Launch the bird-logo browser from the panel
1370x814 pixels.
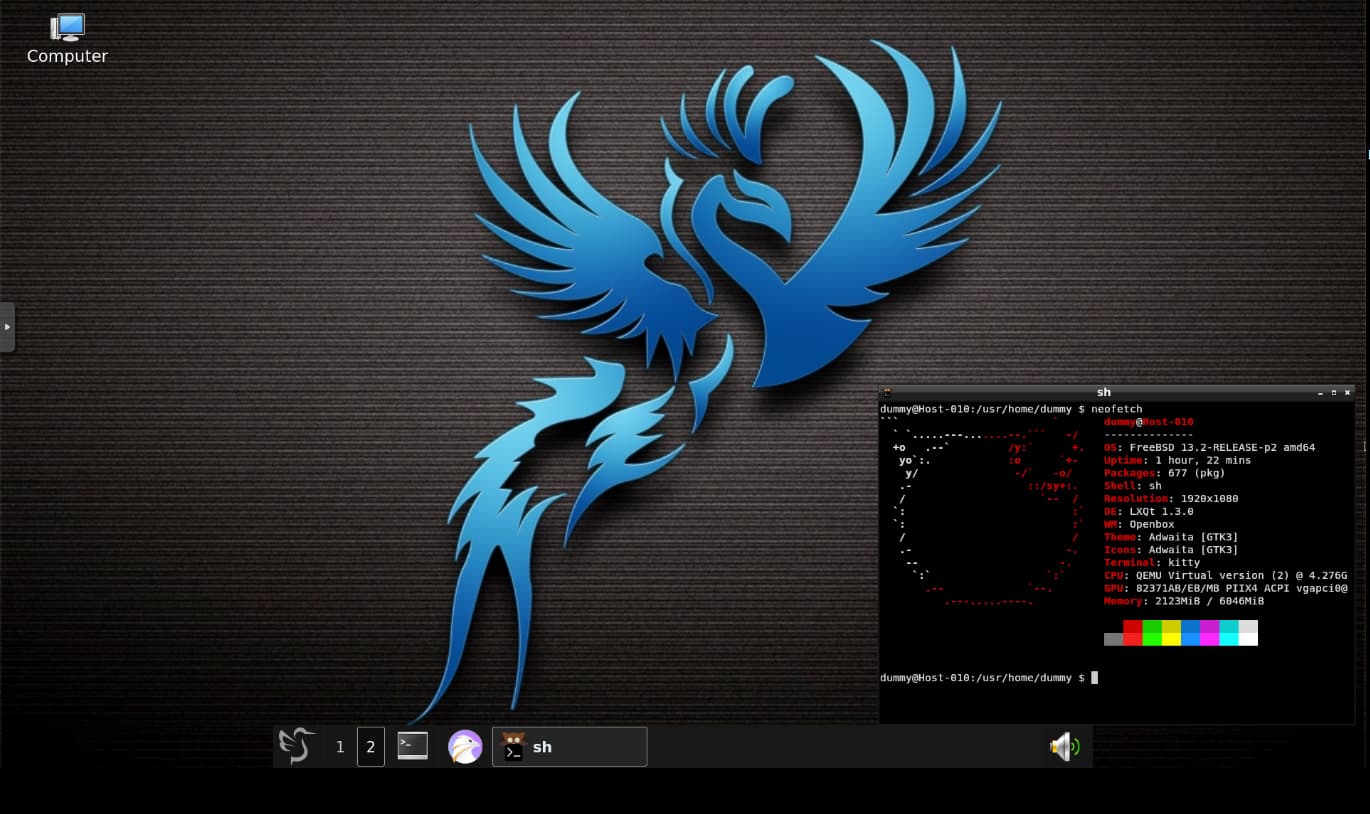[465, 746]
